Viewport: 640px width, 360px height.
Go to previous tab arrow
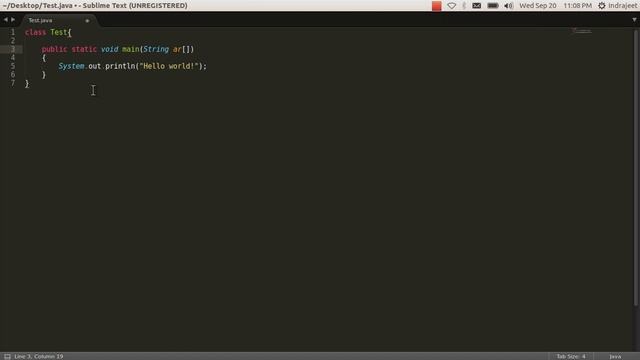point(5,20)
